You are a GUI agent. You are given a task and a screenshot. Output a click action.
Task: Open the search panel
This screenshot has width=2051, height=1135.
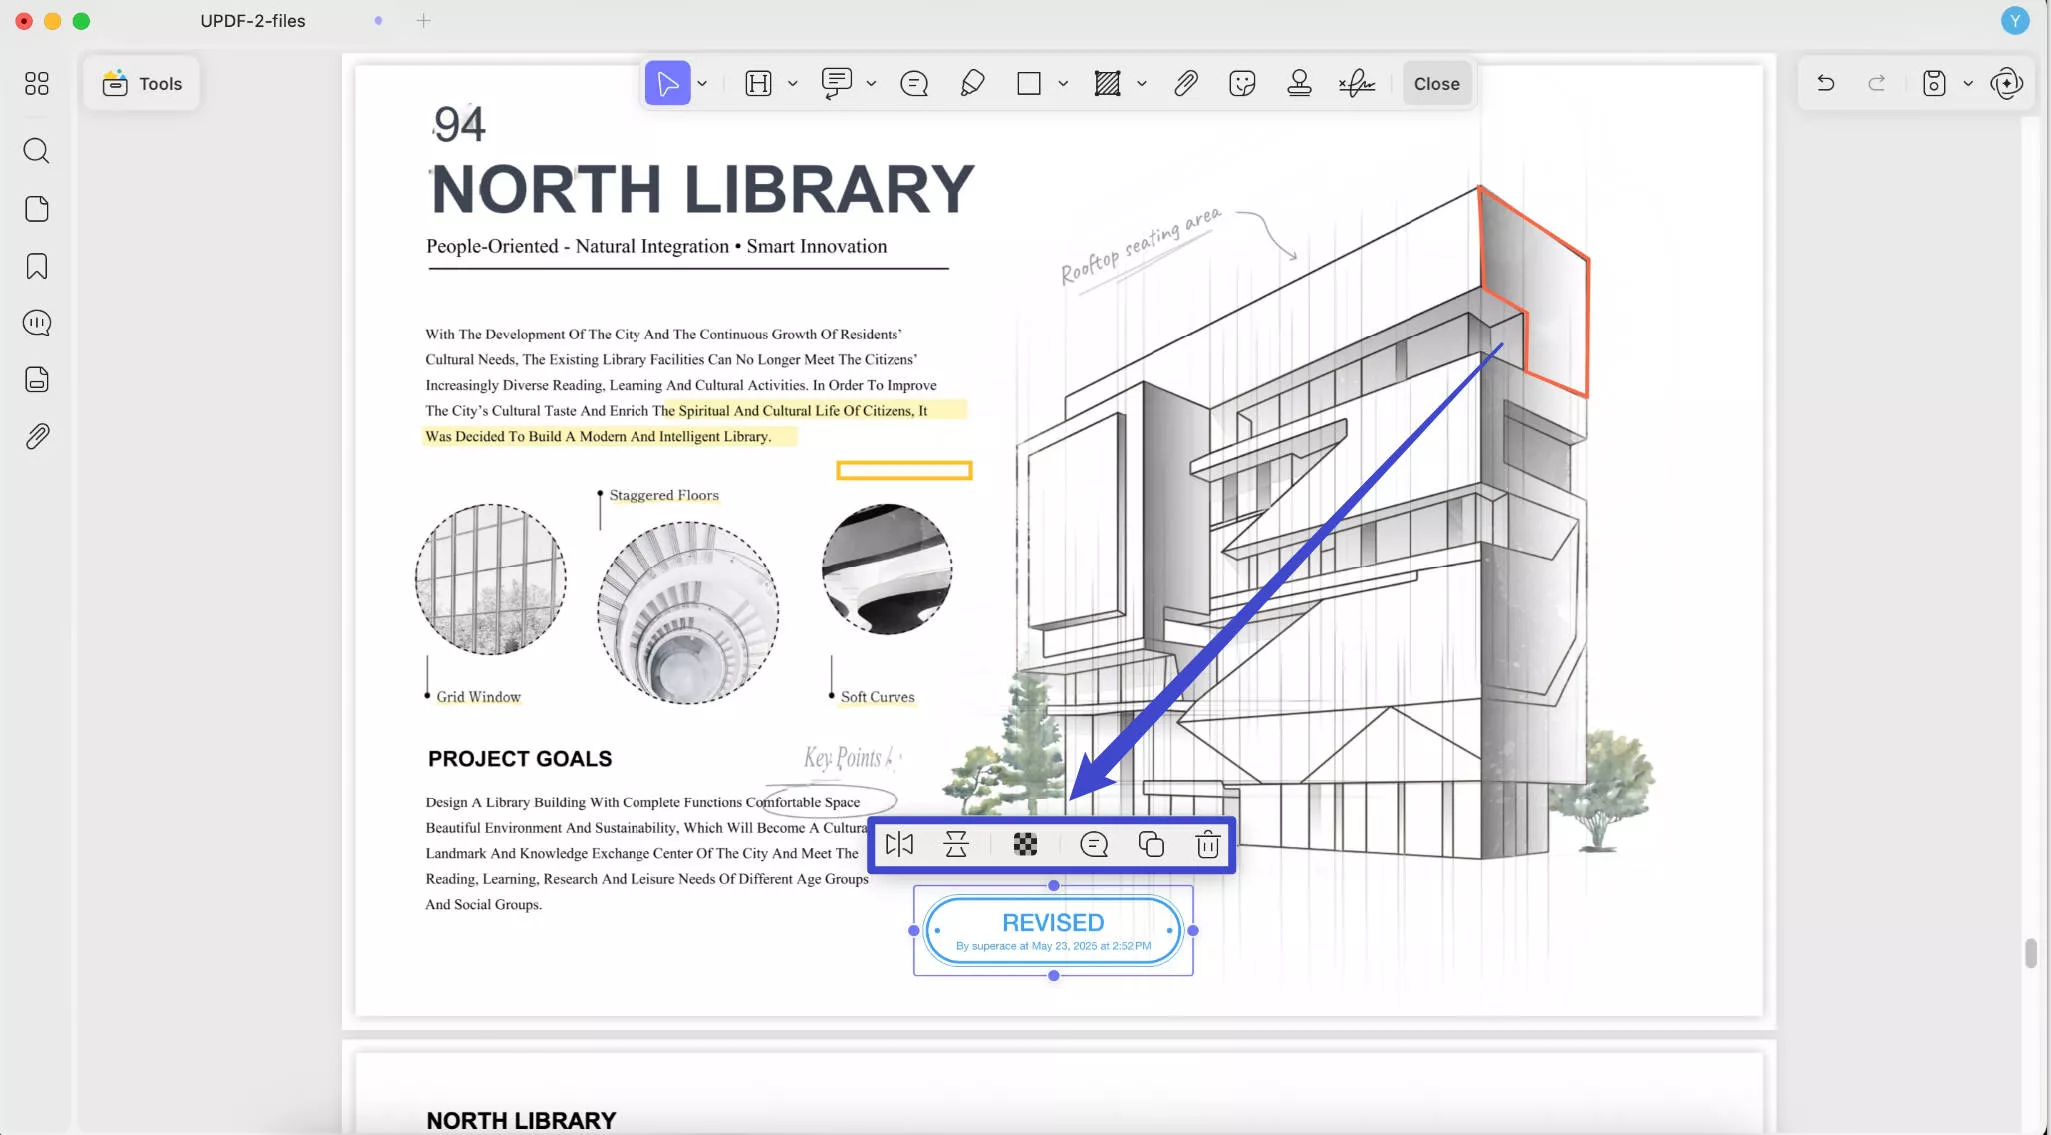[37, 151]
